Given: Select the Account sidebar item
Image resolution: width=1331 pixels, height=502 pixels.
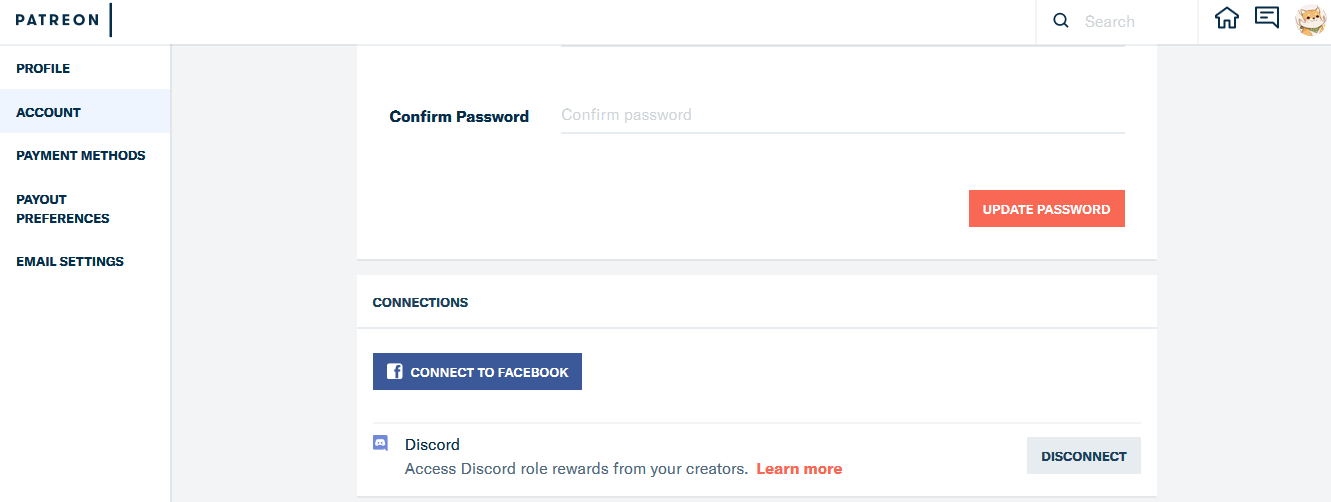Looking at the screenshot, I should 48,112.
